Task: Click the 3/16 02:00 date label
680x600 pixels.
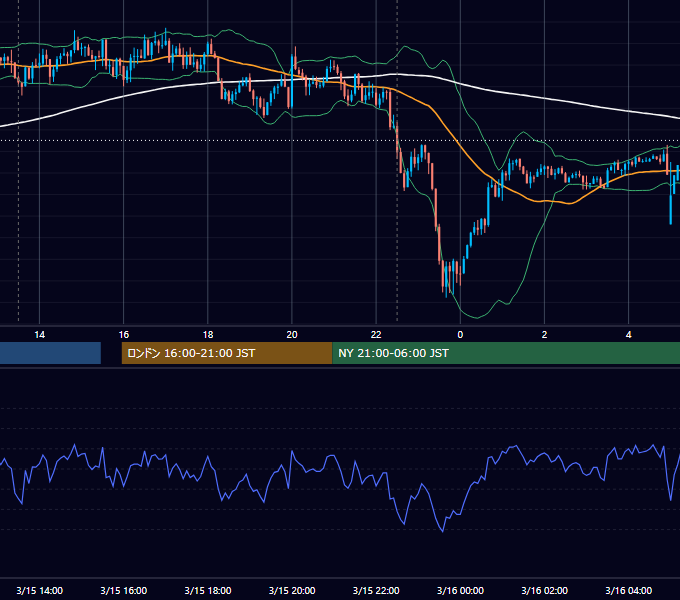Action: 544,590
